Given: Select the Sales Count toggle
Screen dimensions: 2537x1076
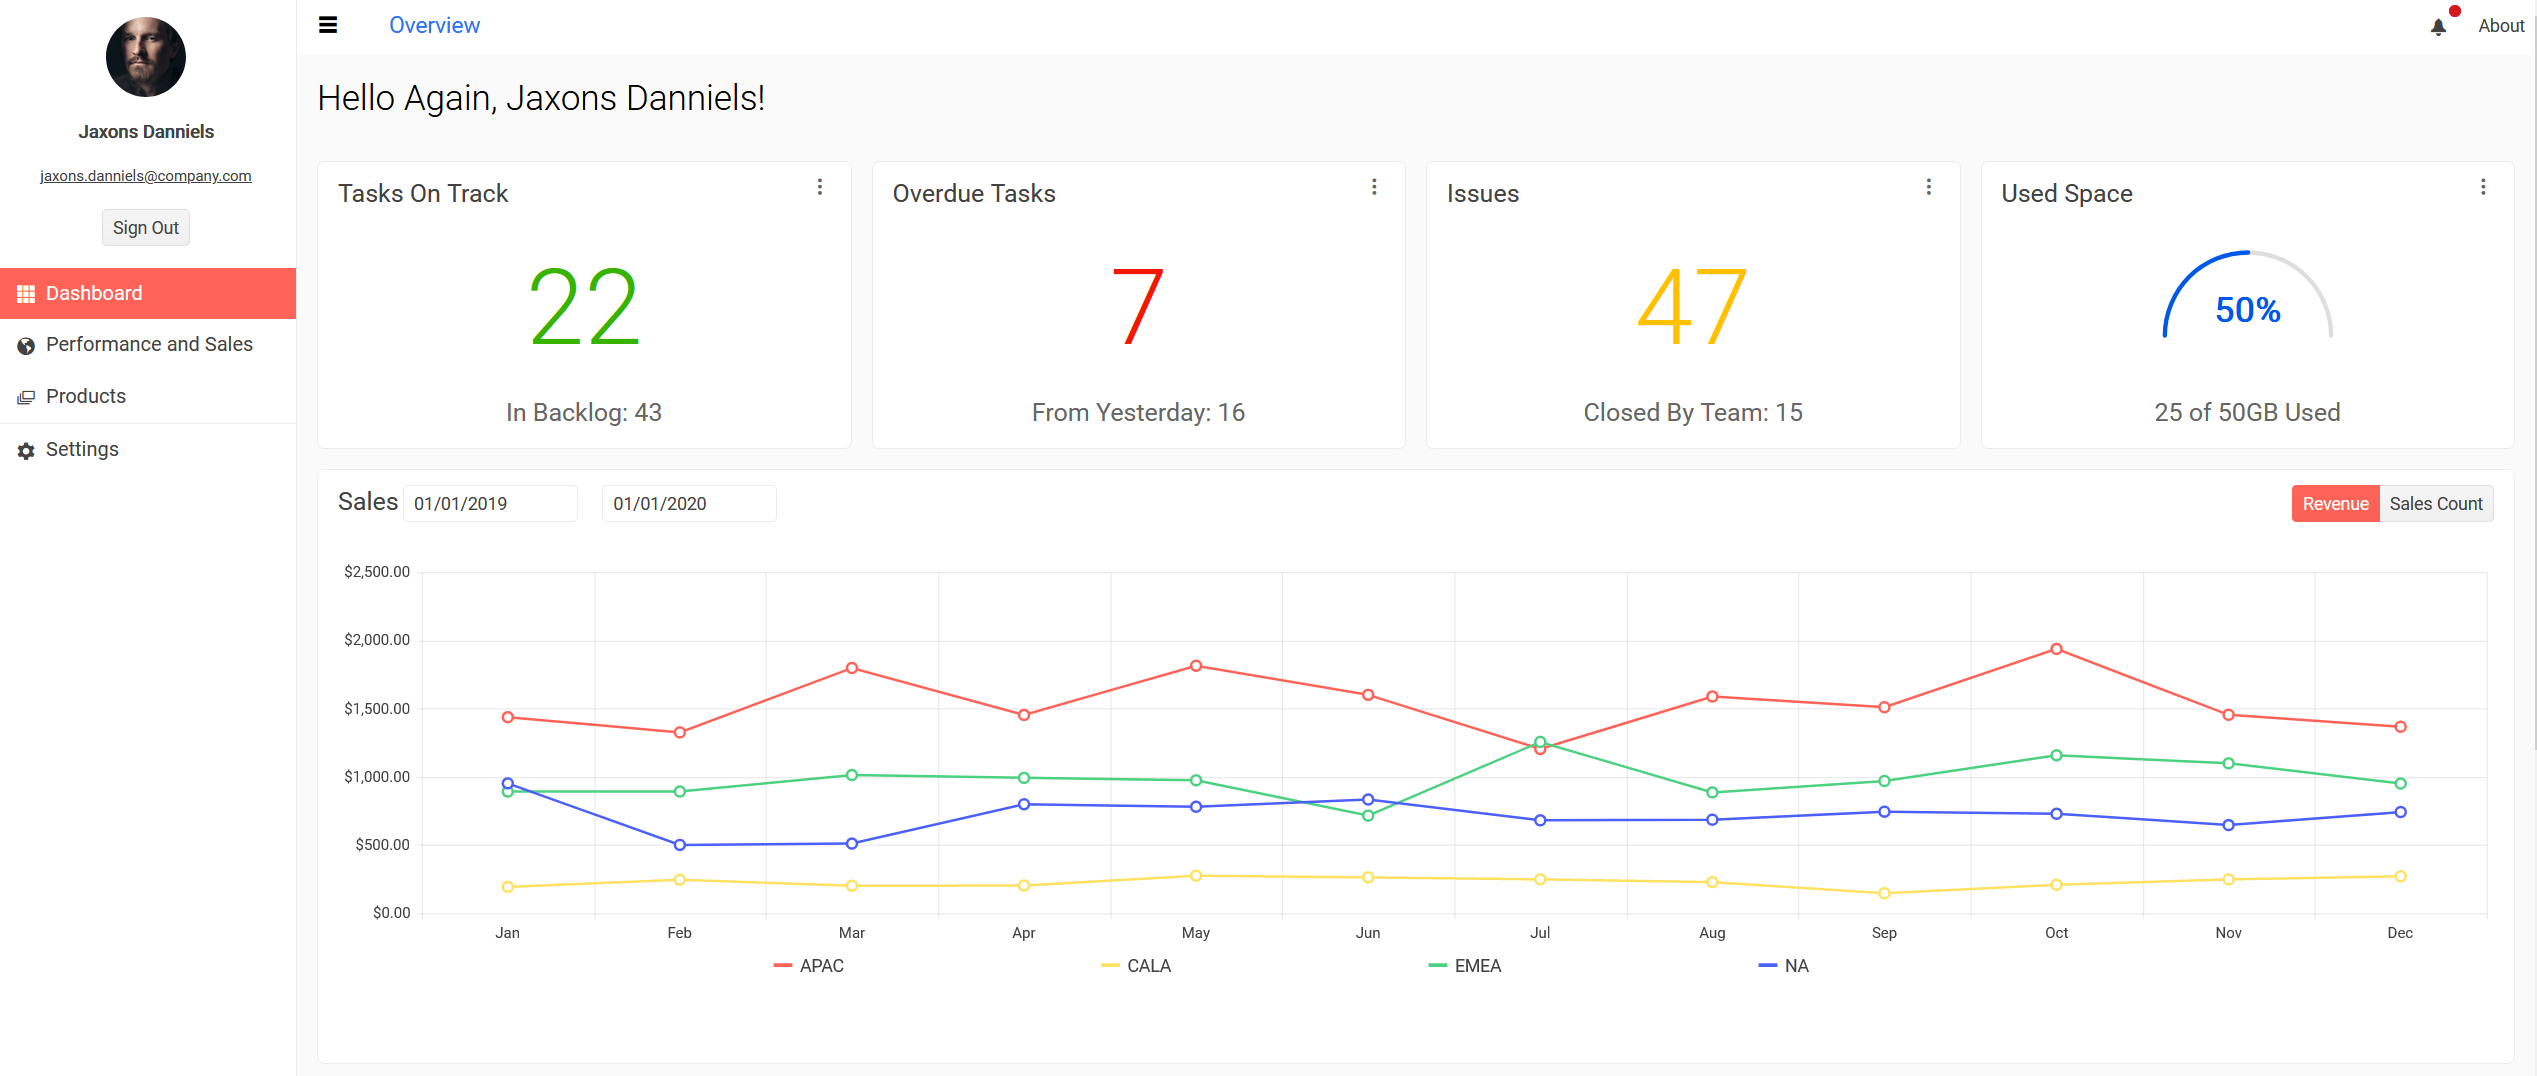Looking at the screenshot, I should point(2436,503).
